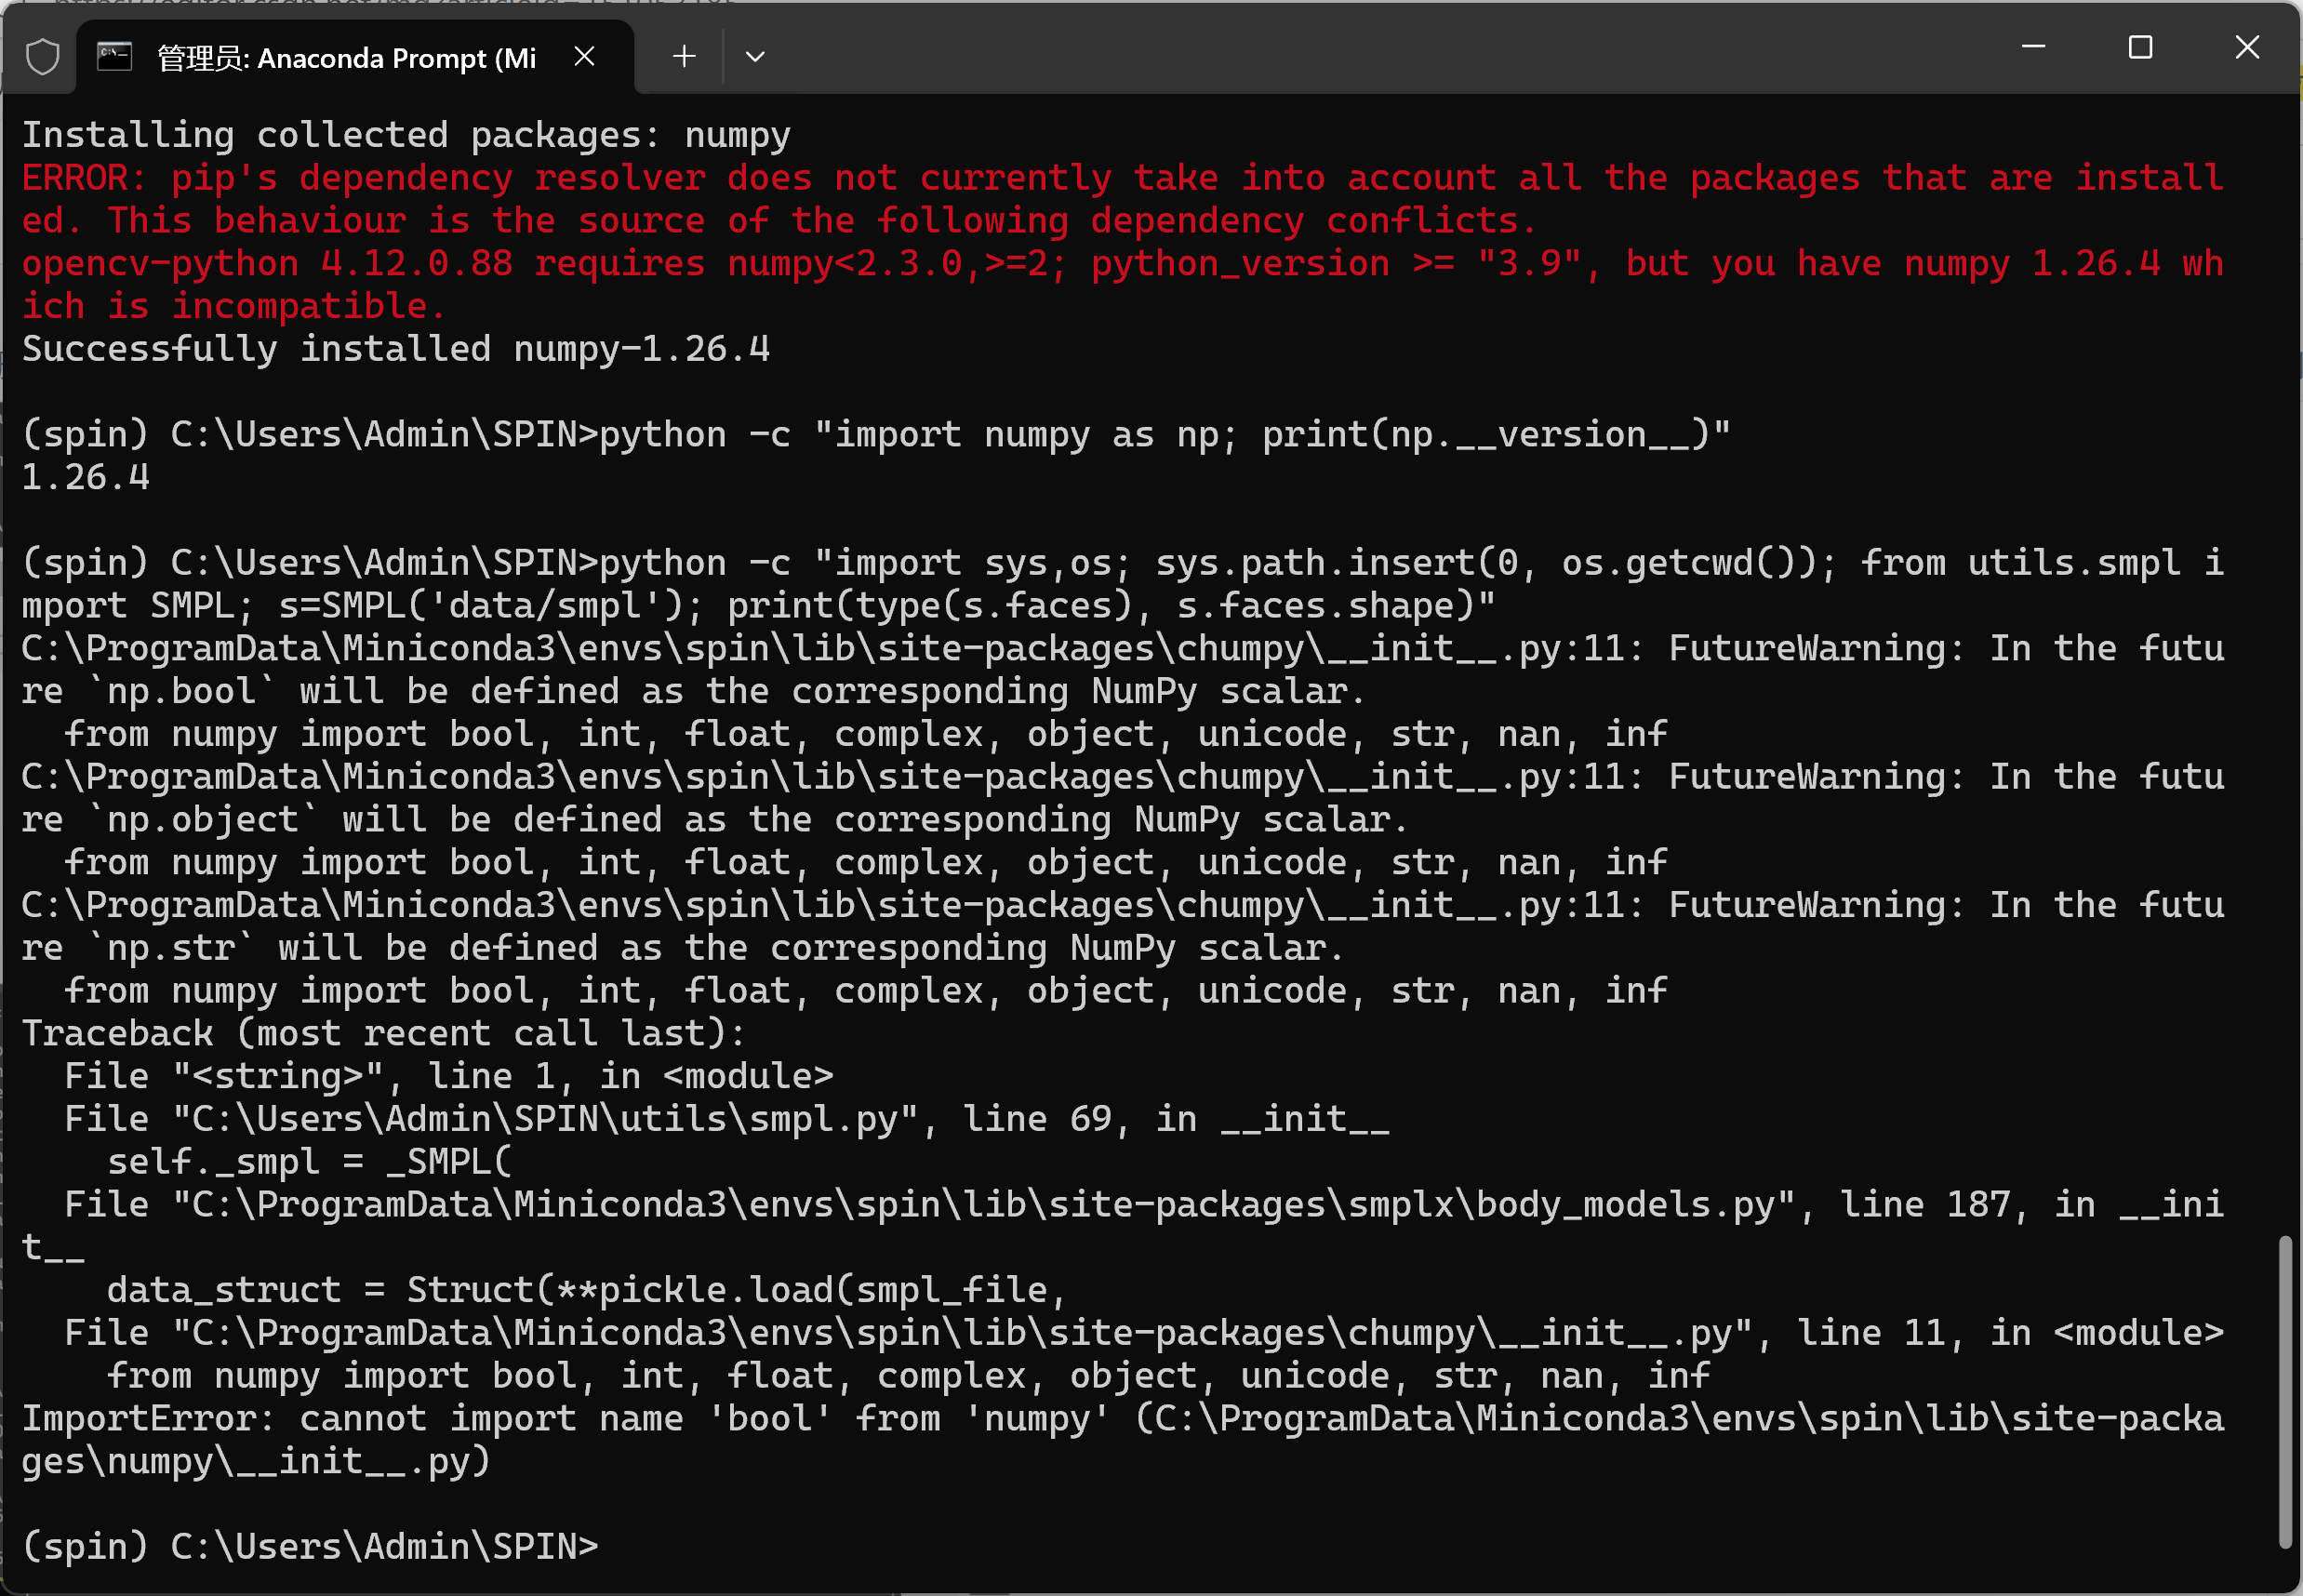The width and height of the screenshot is (2303, 1596).
Task: Click the Successfully installed numpy-1.26.4 line
Action: tap(396, 349)
